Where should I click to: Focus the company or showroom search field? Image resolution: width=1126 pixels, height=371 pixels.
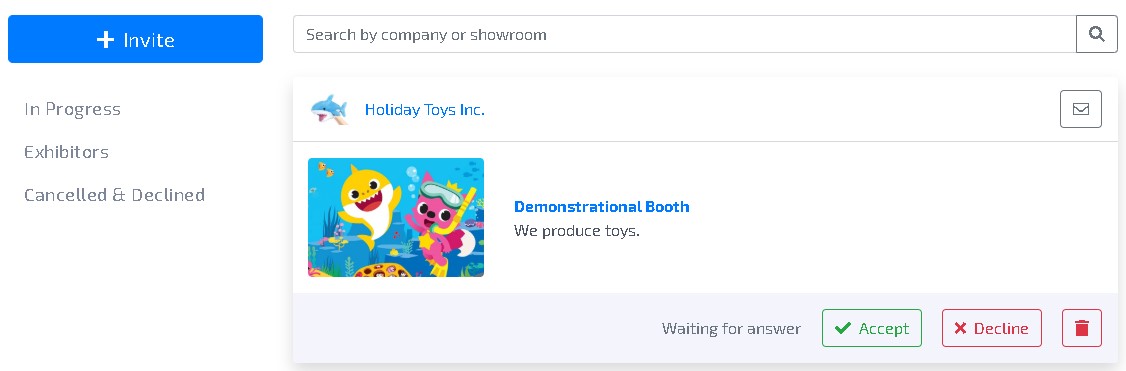point(684,34)
